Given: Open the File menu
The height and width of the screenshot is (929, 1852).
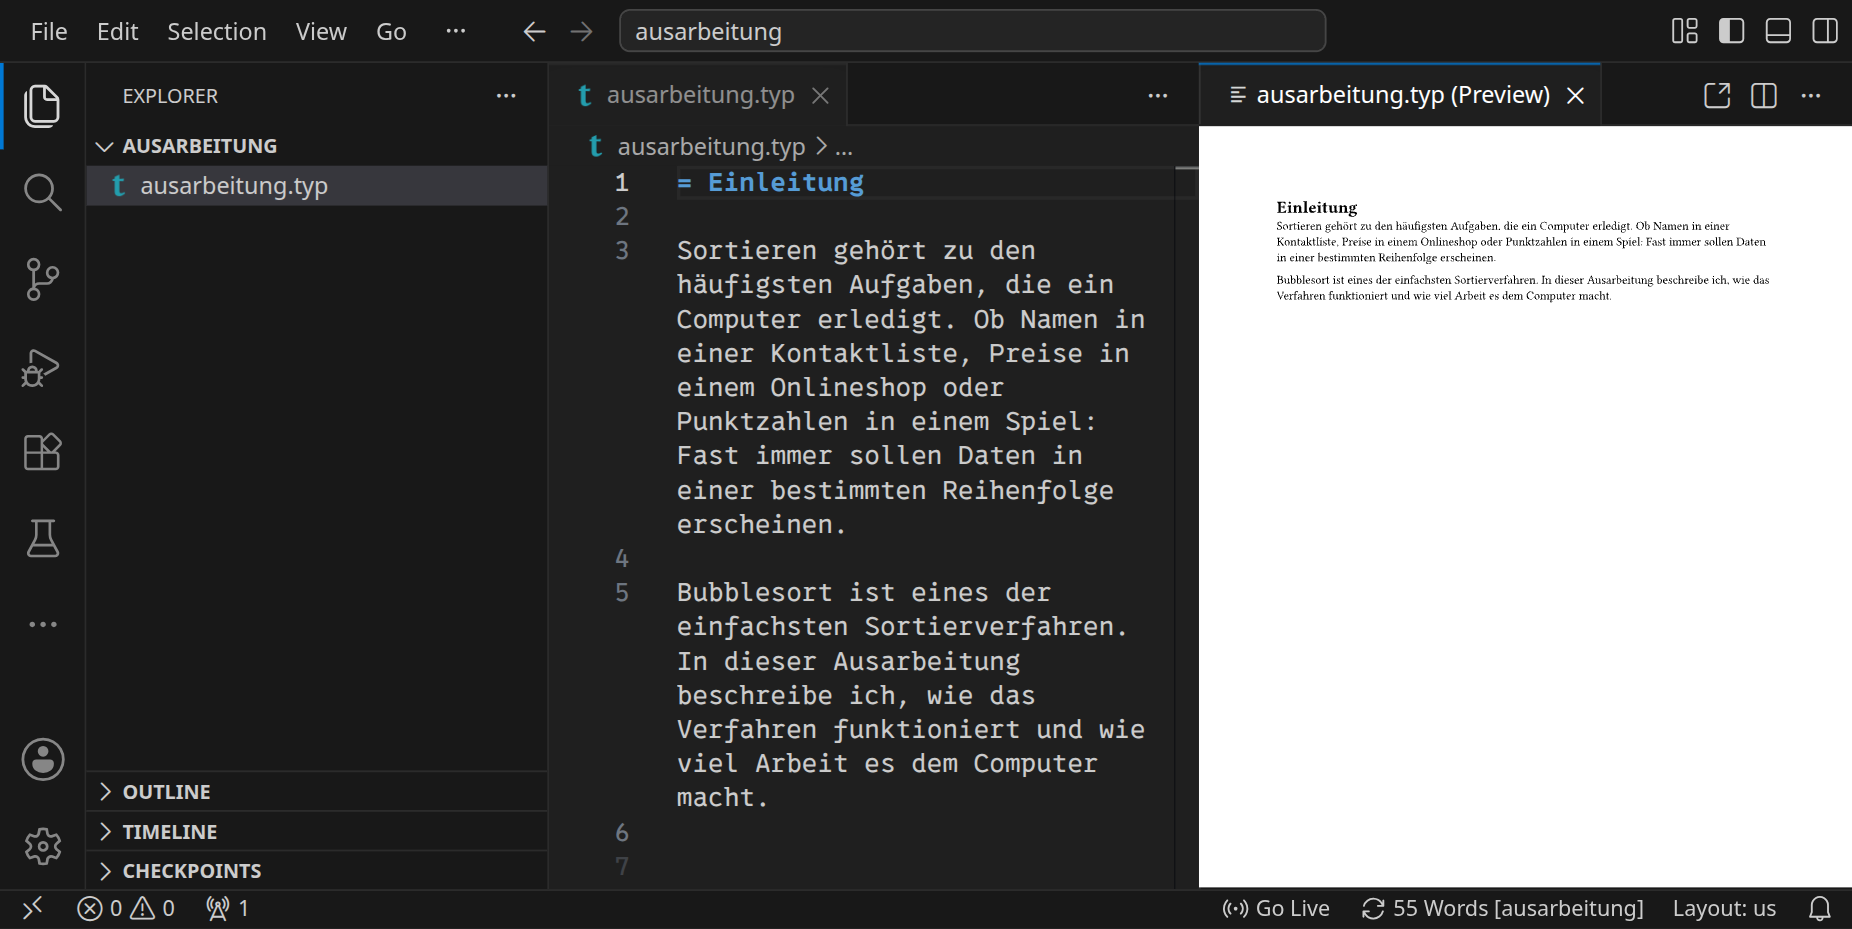Looking at the screenshot, I should point(49,32).
